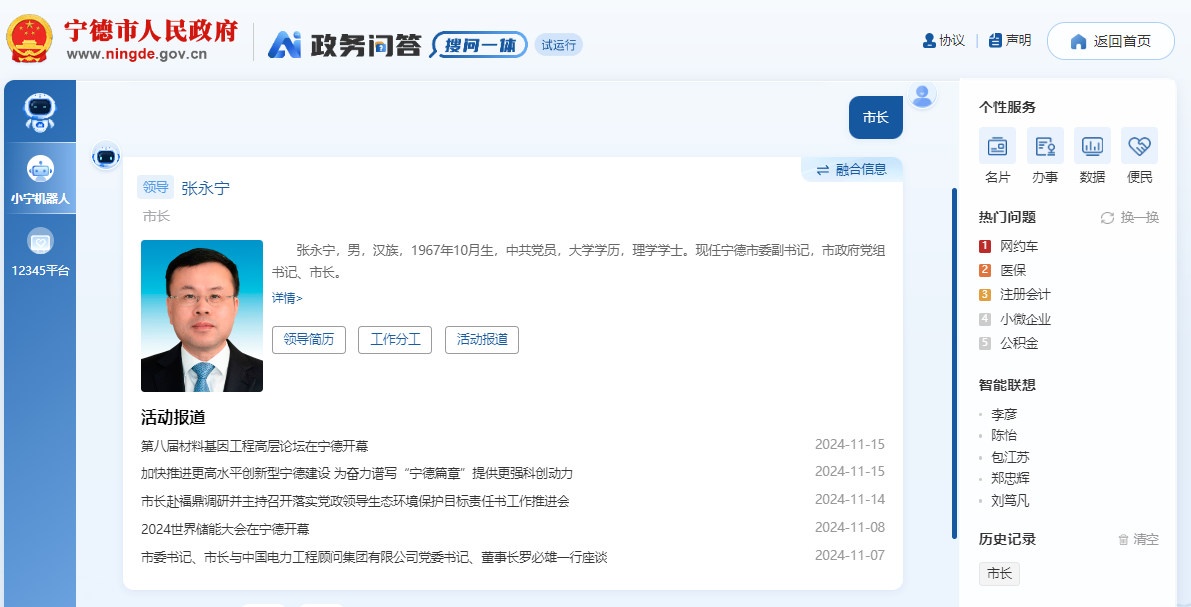Click the 市长 history record tag
The height and width of the screenshot is (607, 1191).
tap(999, 574)
